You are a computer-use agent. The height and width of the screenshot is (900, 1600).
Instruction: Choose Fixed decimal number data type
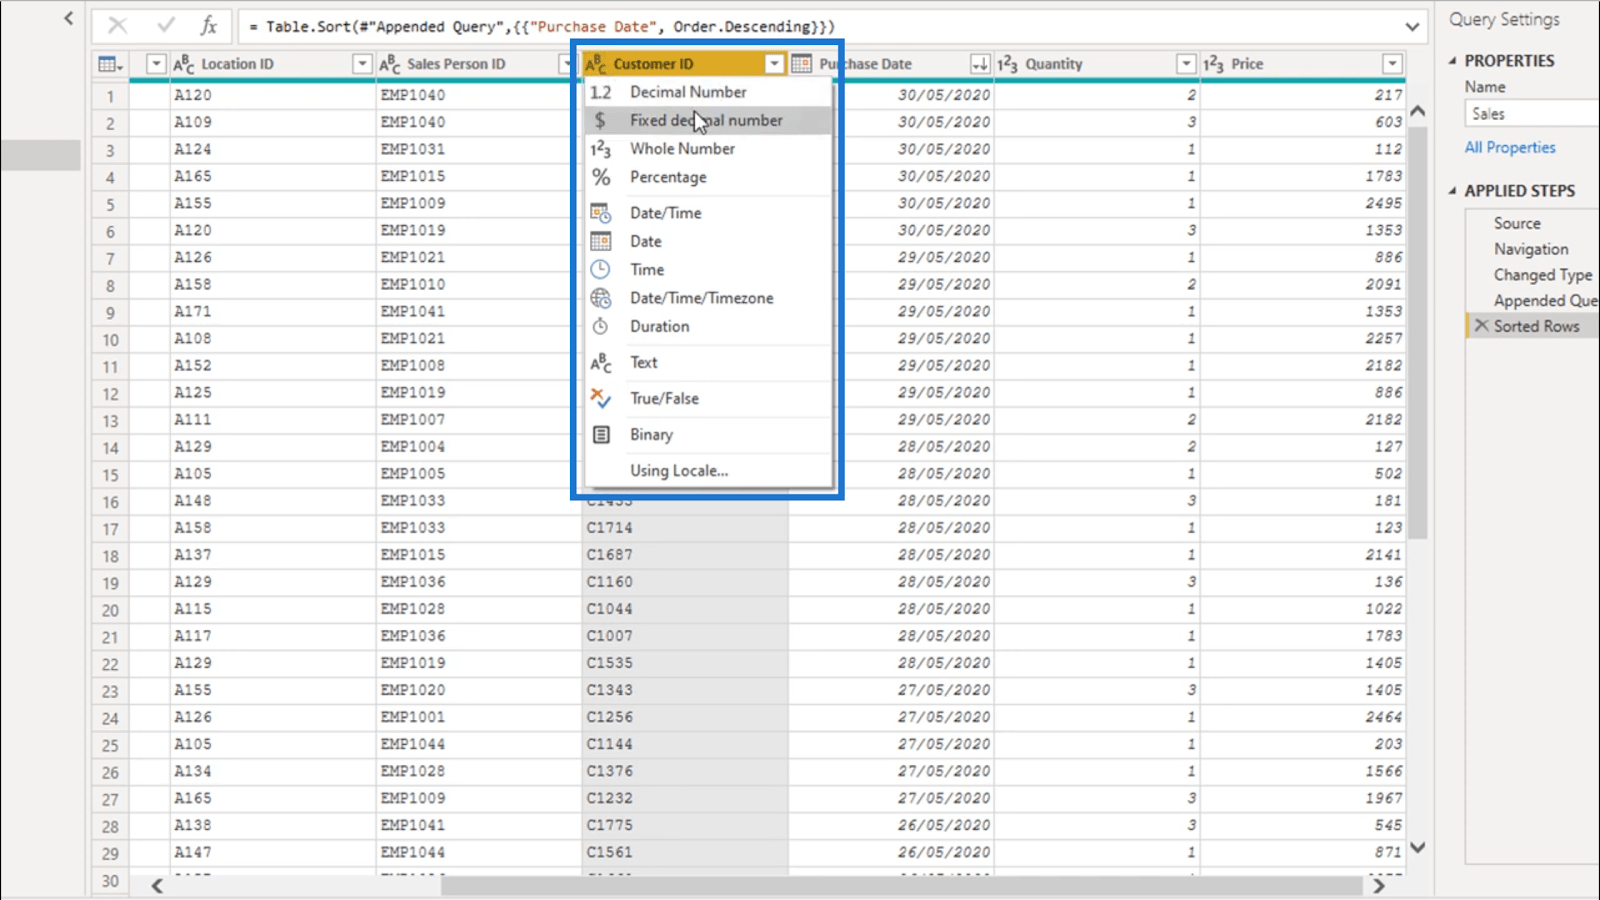(x=708, y=120)
